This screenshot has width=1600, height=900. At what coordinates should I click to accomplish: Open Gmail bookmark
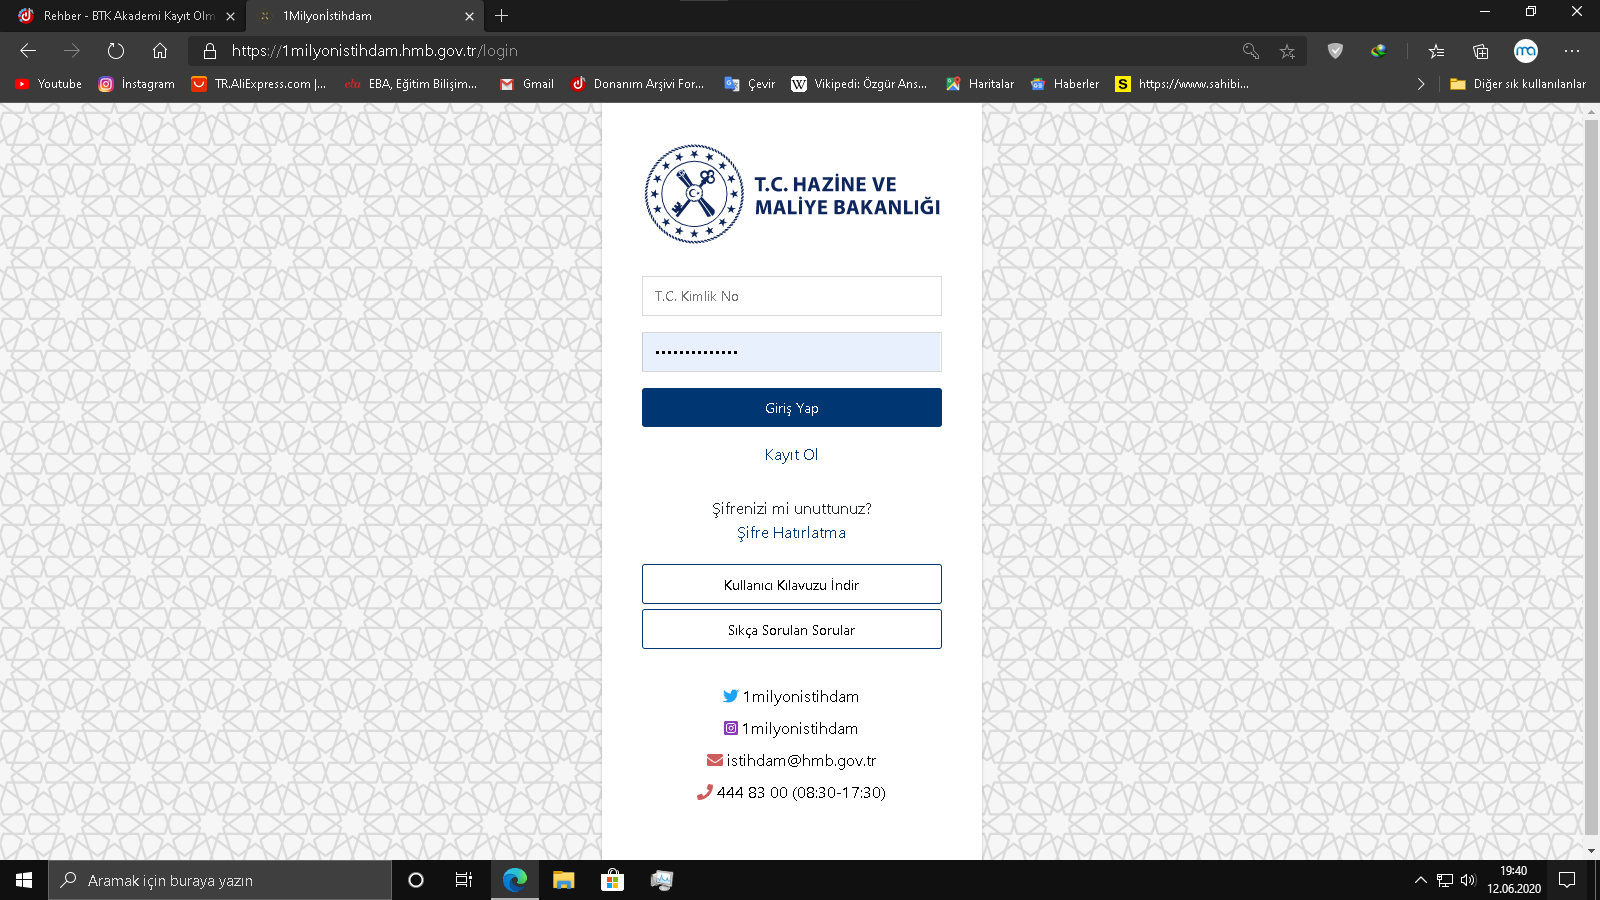click(x=527, y=84)
